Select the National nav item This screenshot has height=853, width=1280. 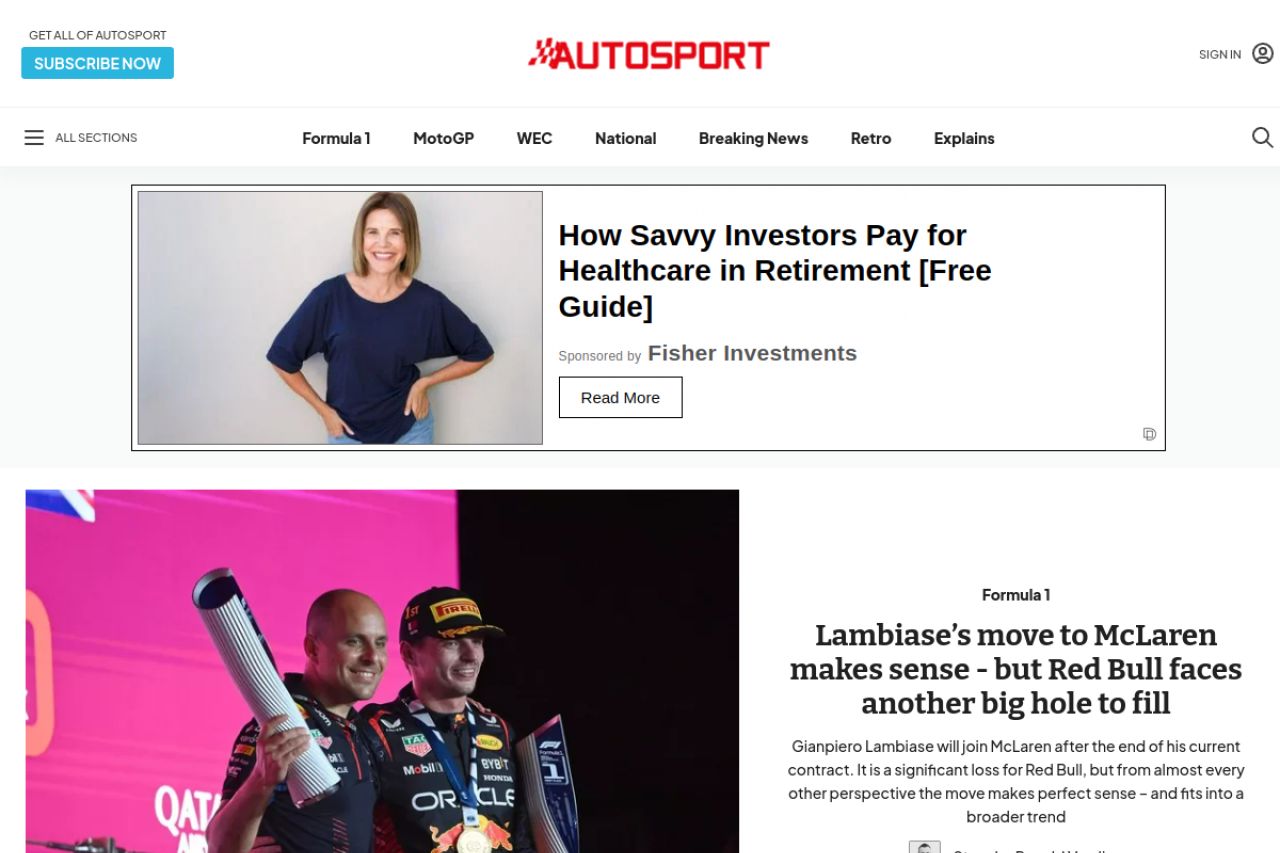tap(625, 138)
